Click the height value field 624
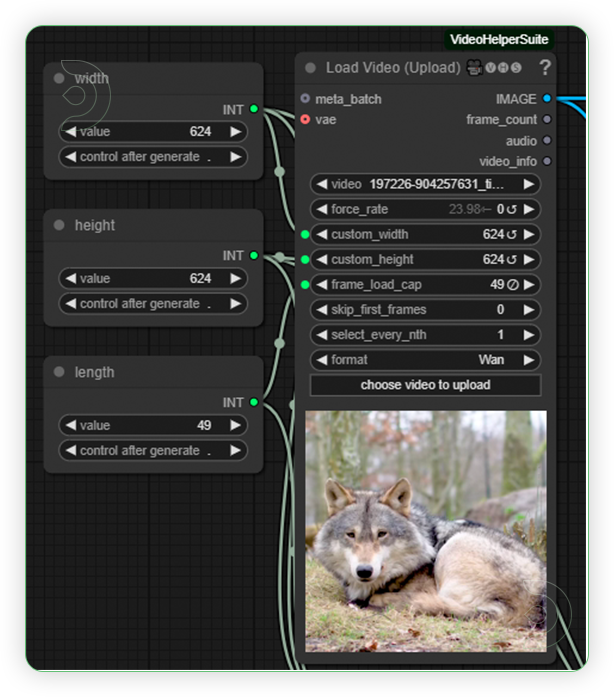The height and width of the screenshot is (697, 614). click(x=153, y=278)
